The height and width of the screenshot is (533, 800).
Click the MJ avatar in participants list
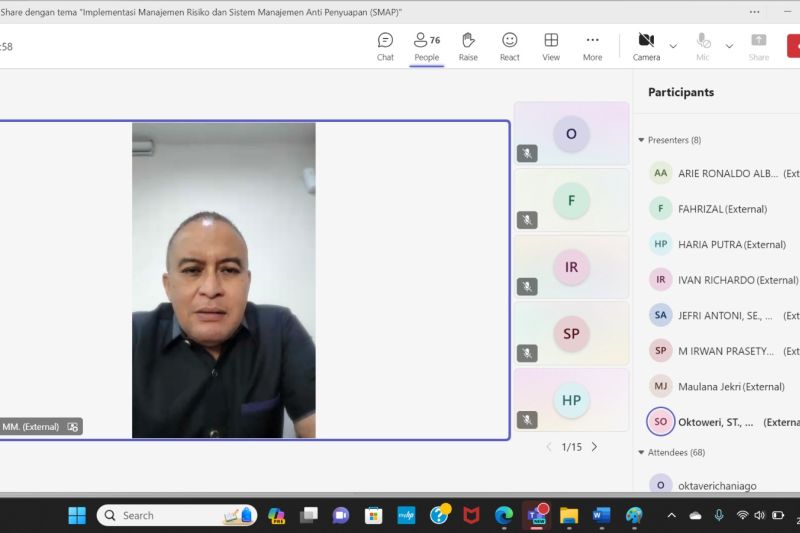pos(661,386)
